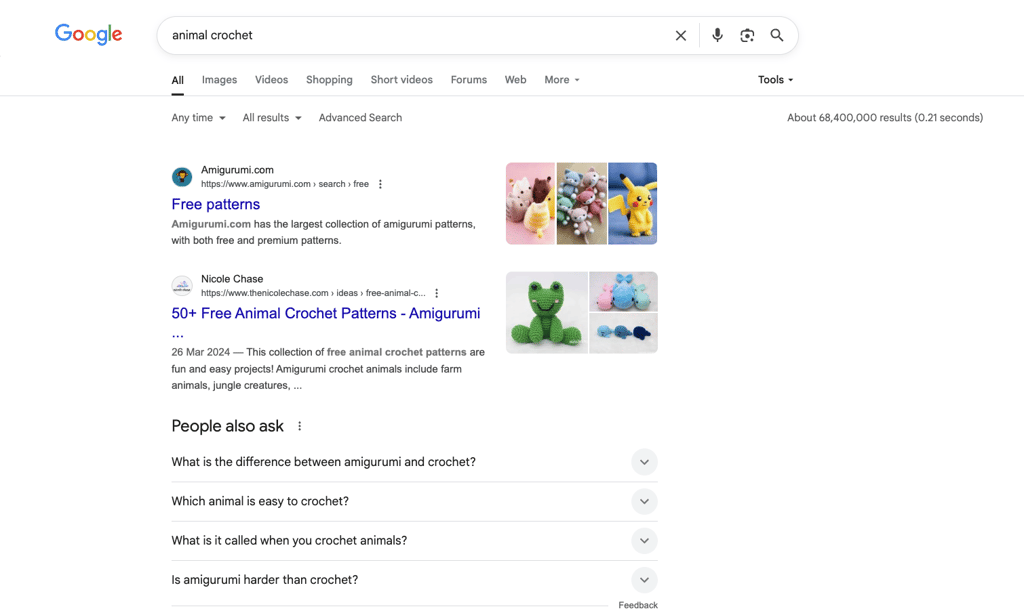Click the Advanced Search link
The height and width of the screenshot is (613, 1024).
click(360, 118)
